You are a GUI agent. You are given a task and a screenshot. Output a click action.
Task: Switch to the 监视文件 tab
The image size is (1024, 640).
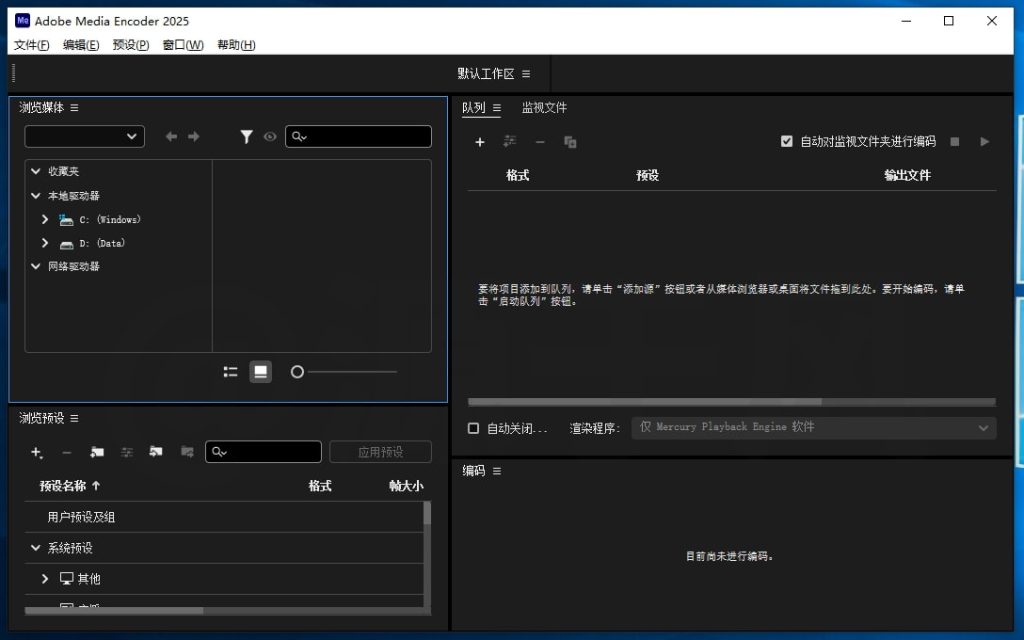tap(544, 108)
